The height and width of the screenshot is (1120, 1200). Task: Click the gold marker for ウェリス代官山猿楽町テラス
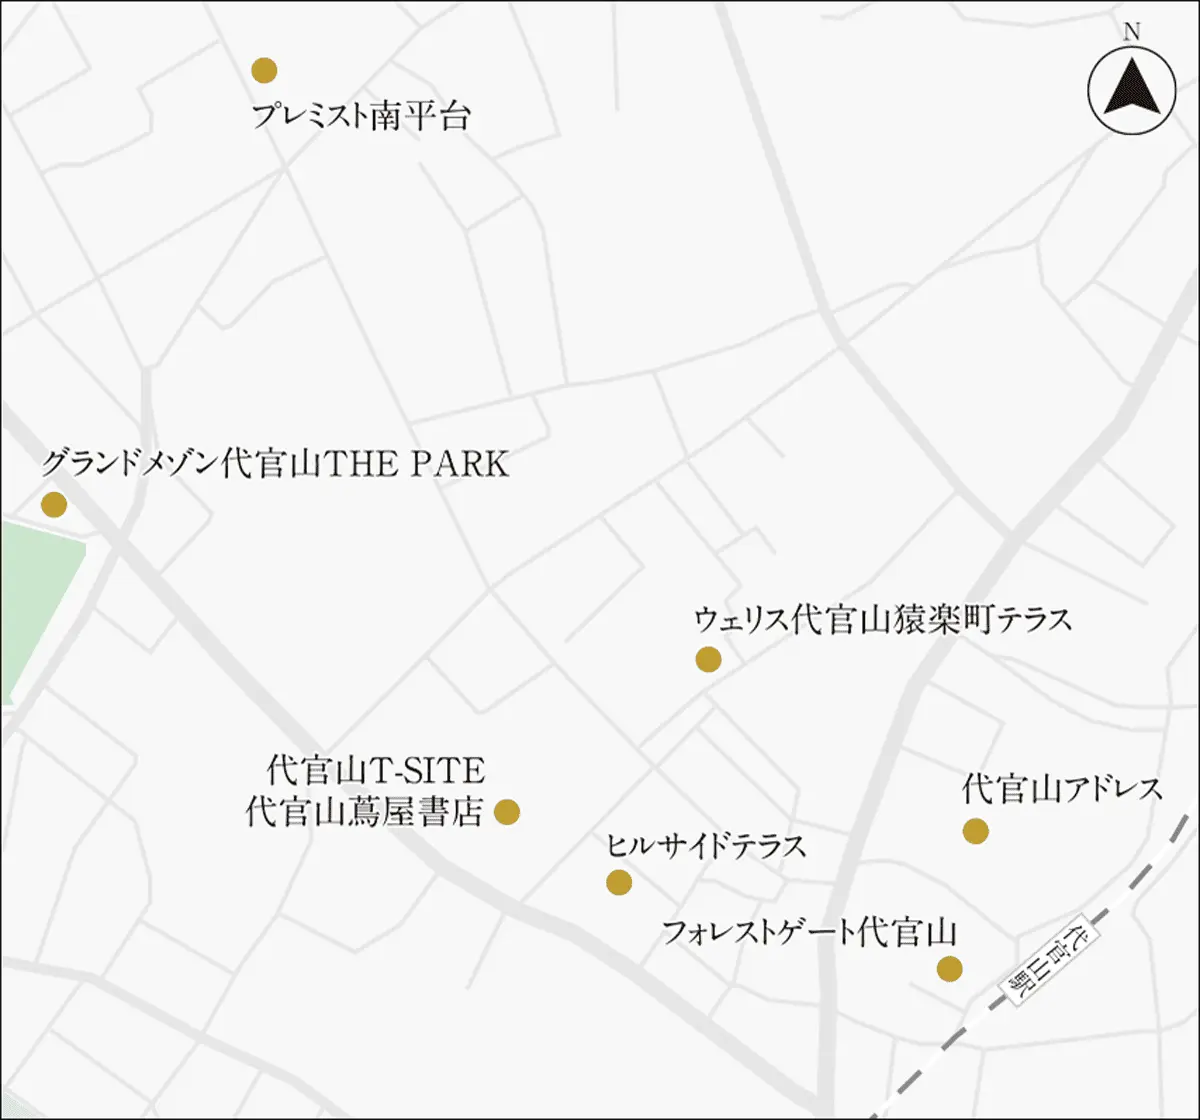(x=708, y=659)
